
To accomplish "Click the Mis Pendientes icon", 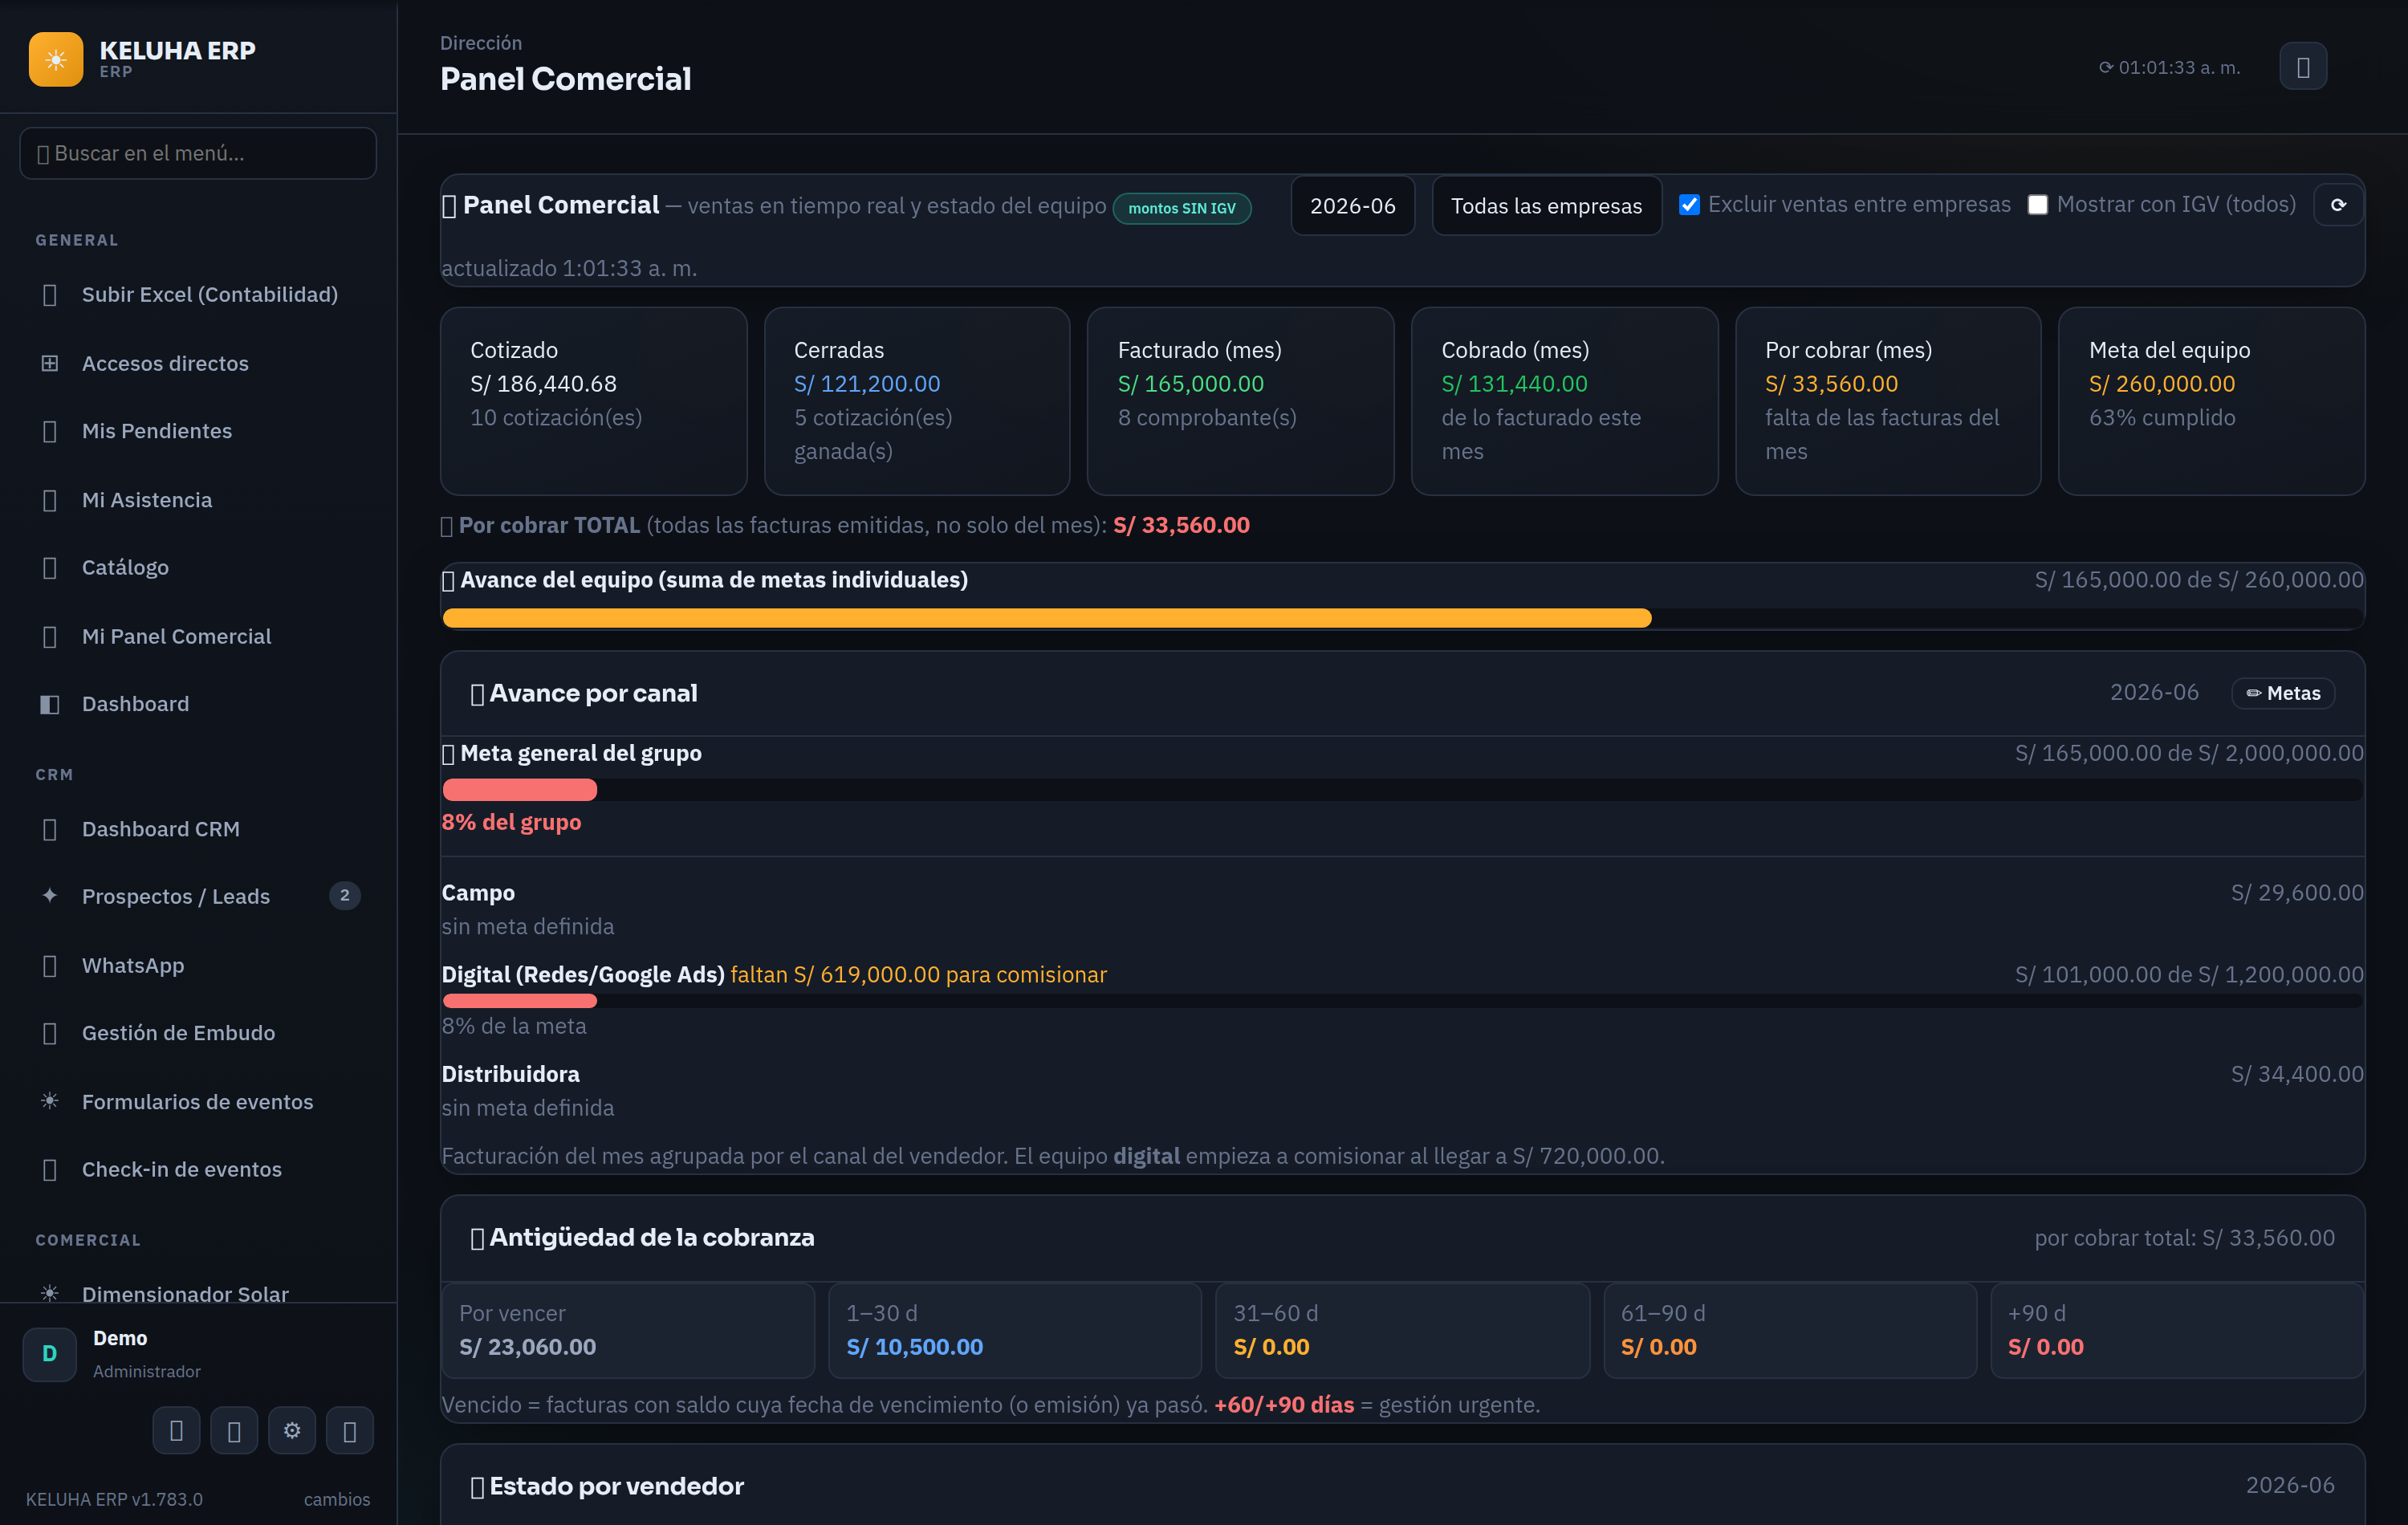I will 49,431.
